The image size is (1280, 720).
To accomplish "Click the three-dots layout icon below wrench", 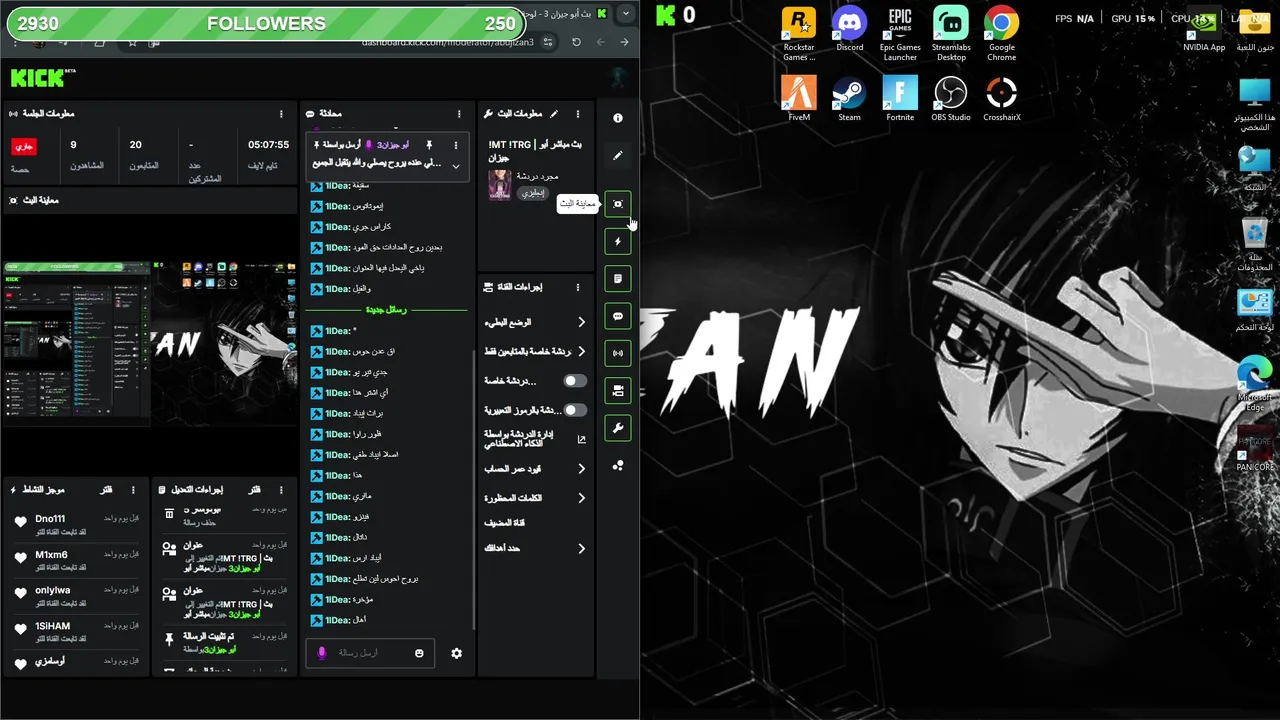I will pyautogui.click(x=618, y=465).
